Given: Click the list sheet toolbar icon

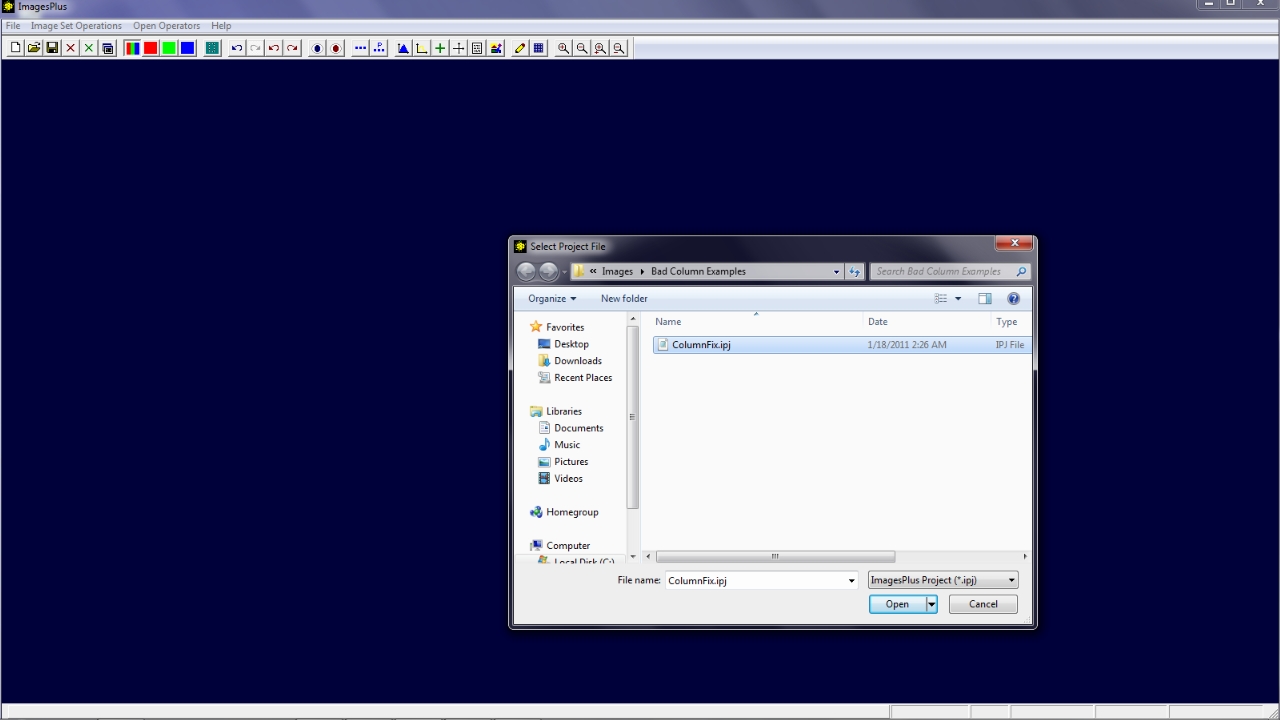Looking at the screenshot, I should (x=477, y=48).
